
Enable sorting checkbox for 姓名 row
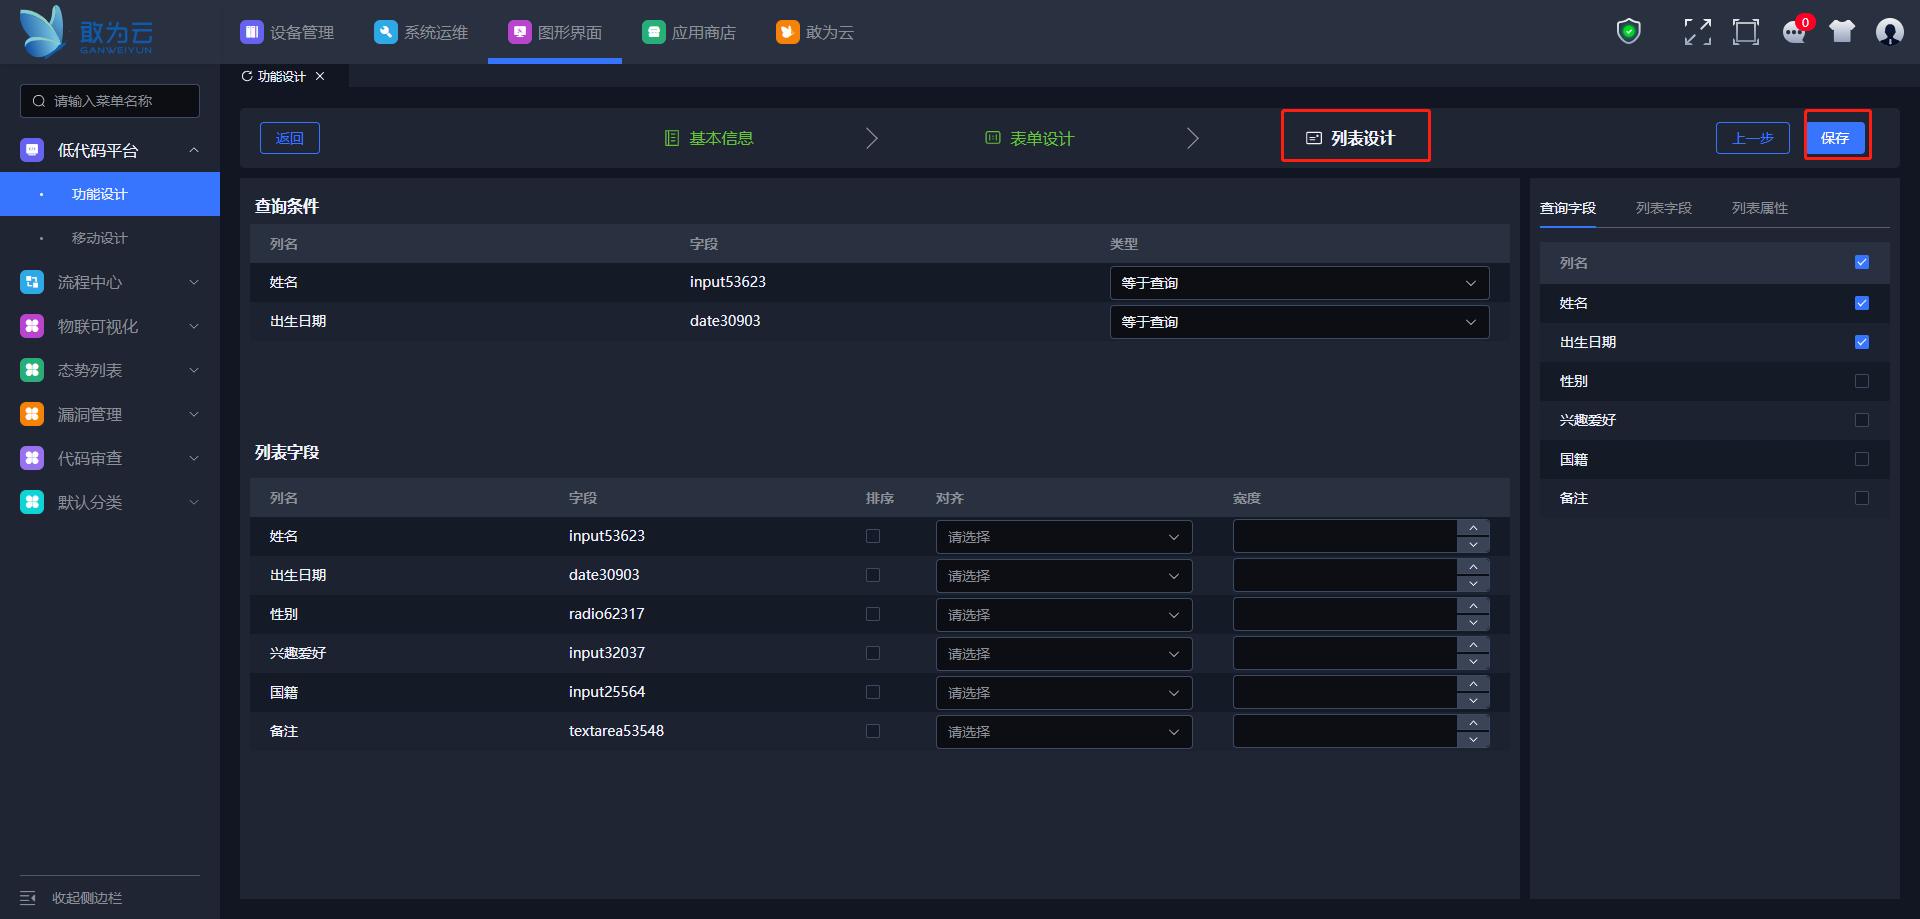point(873,536)
